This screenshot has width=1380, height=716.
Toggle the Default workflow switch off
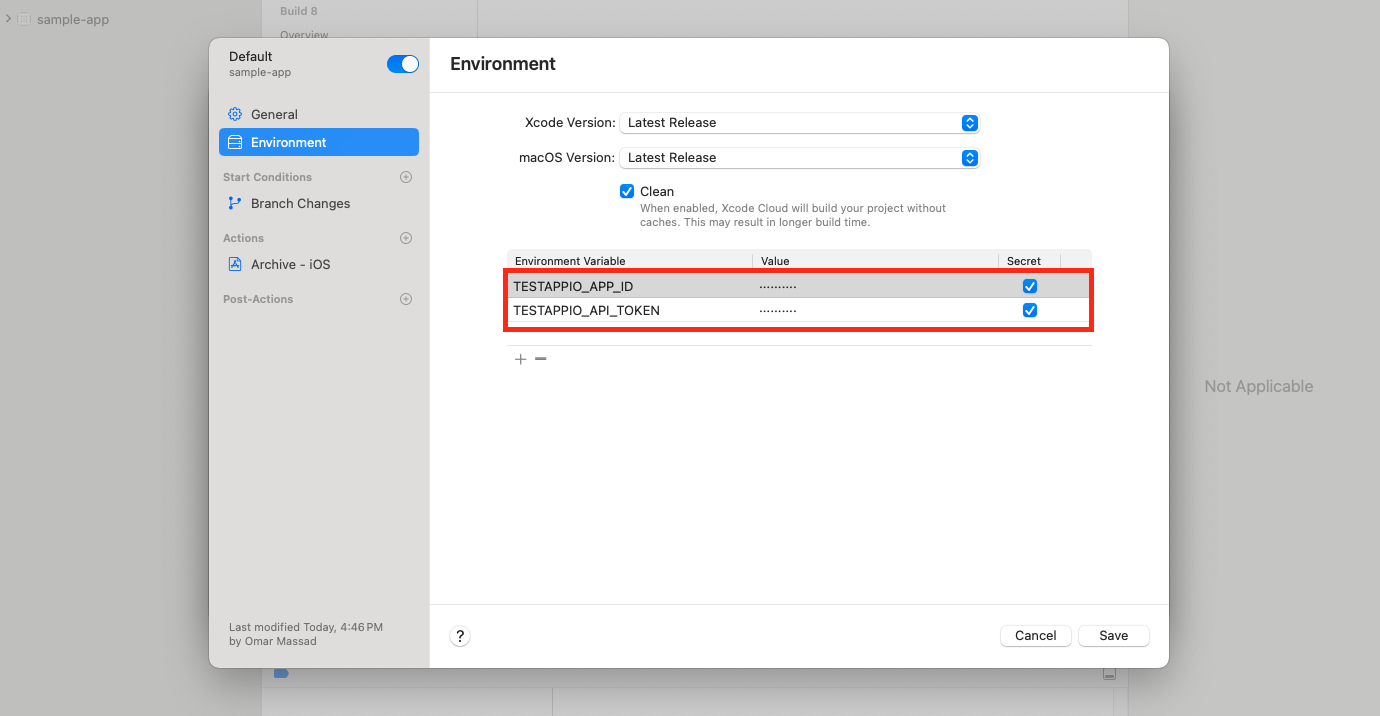[x=402, y=64]
